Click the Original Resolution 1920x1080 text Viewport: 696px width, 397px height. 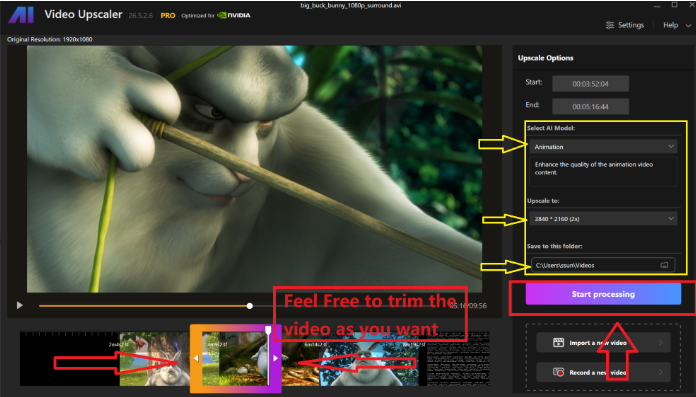click(x=50, y=40)
